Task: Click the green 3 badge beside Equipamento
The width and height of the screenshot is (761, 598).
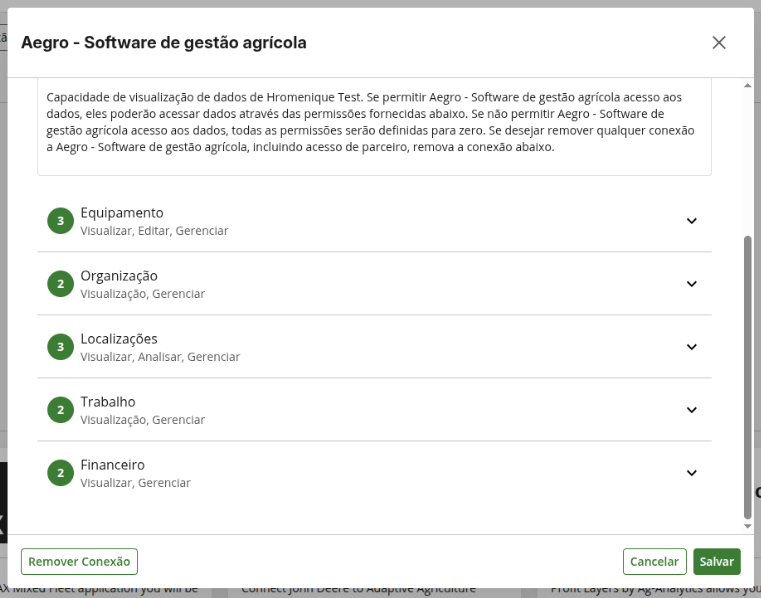Action: pyautogui.click(x=61, y=221)
